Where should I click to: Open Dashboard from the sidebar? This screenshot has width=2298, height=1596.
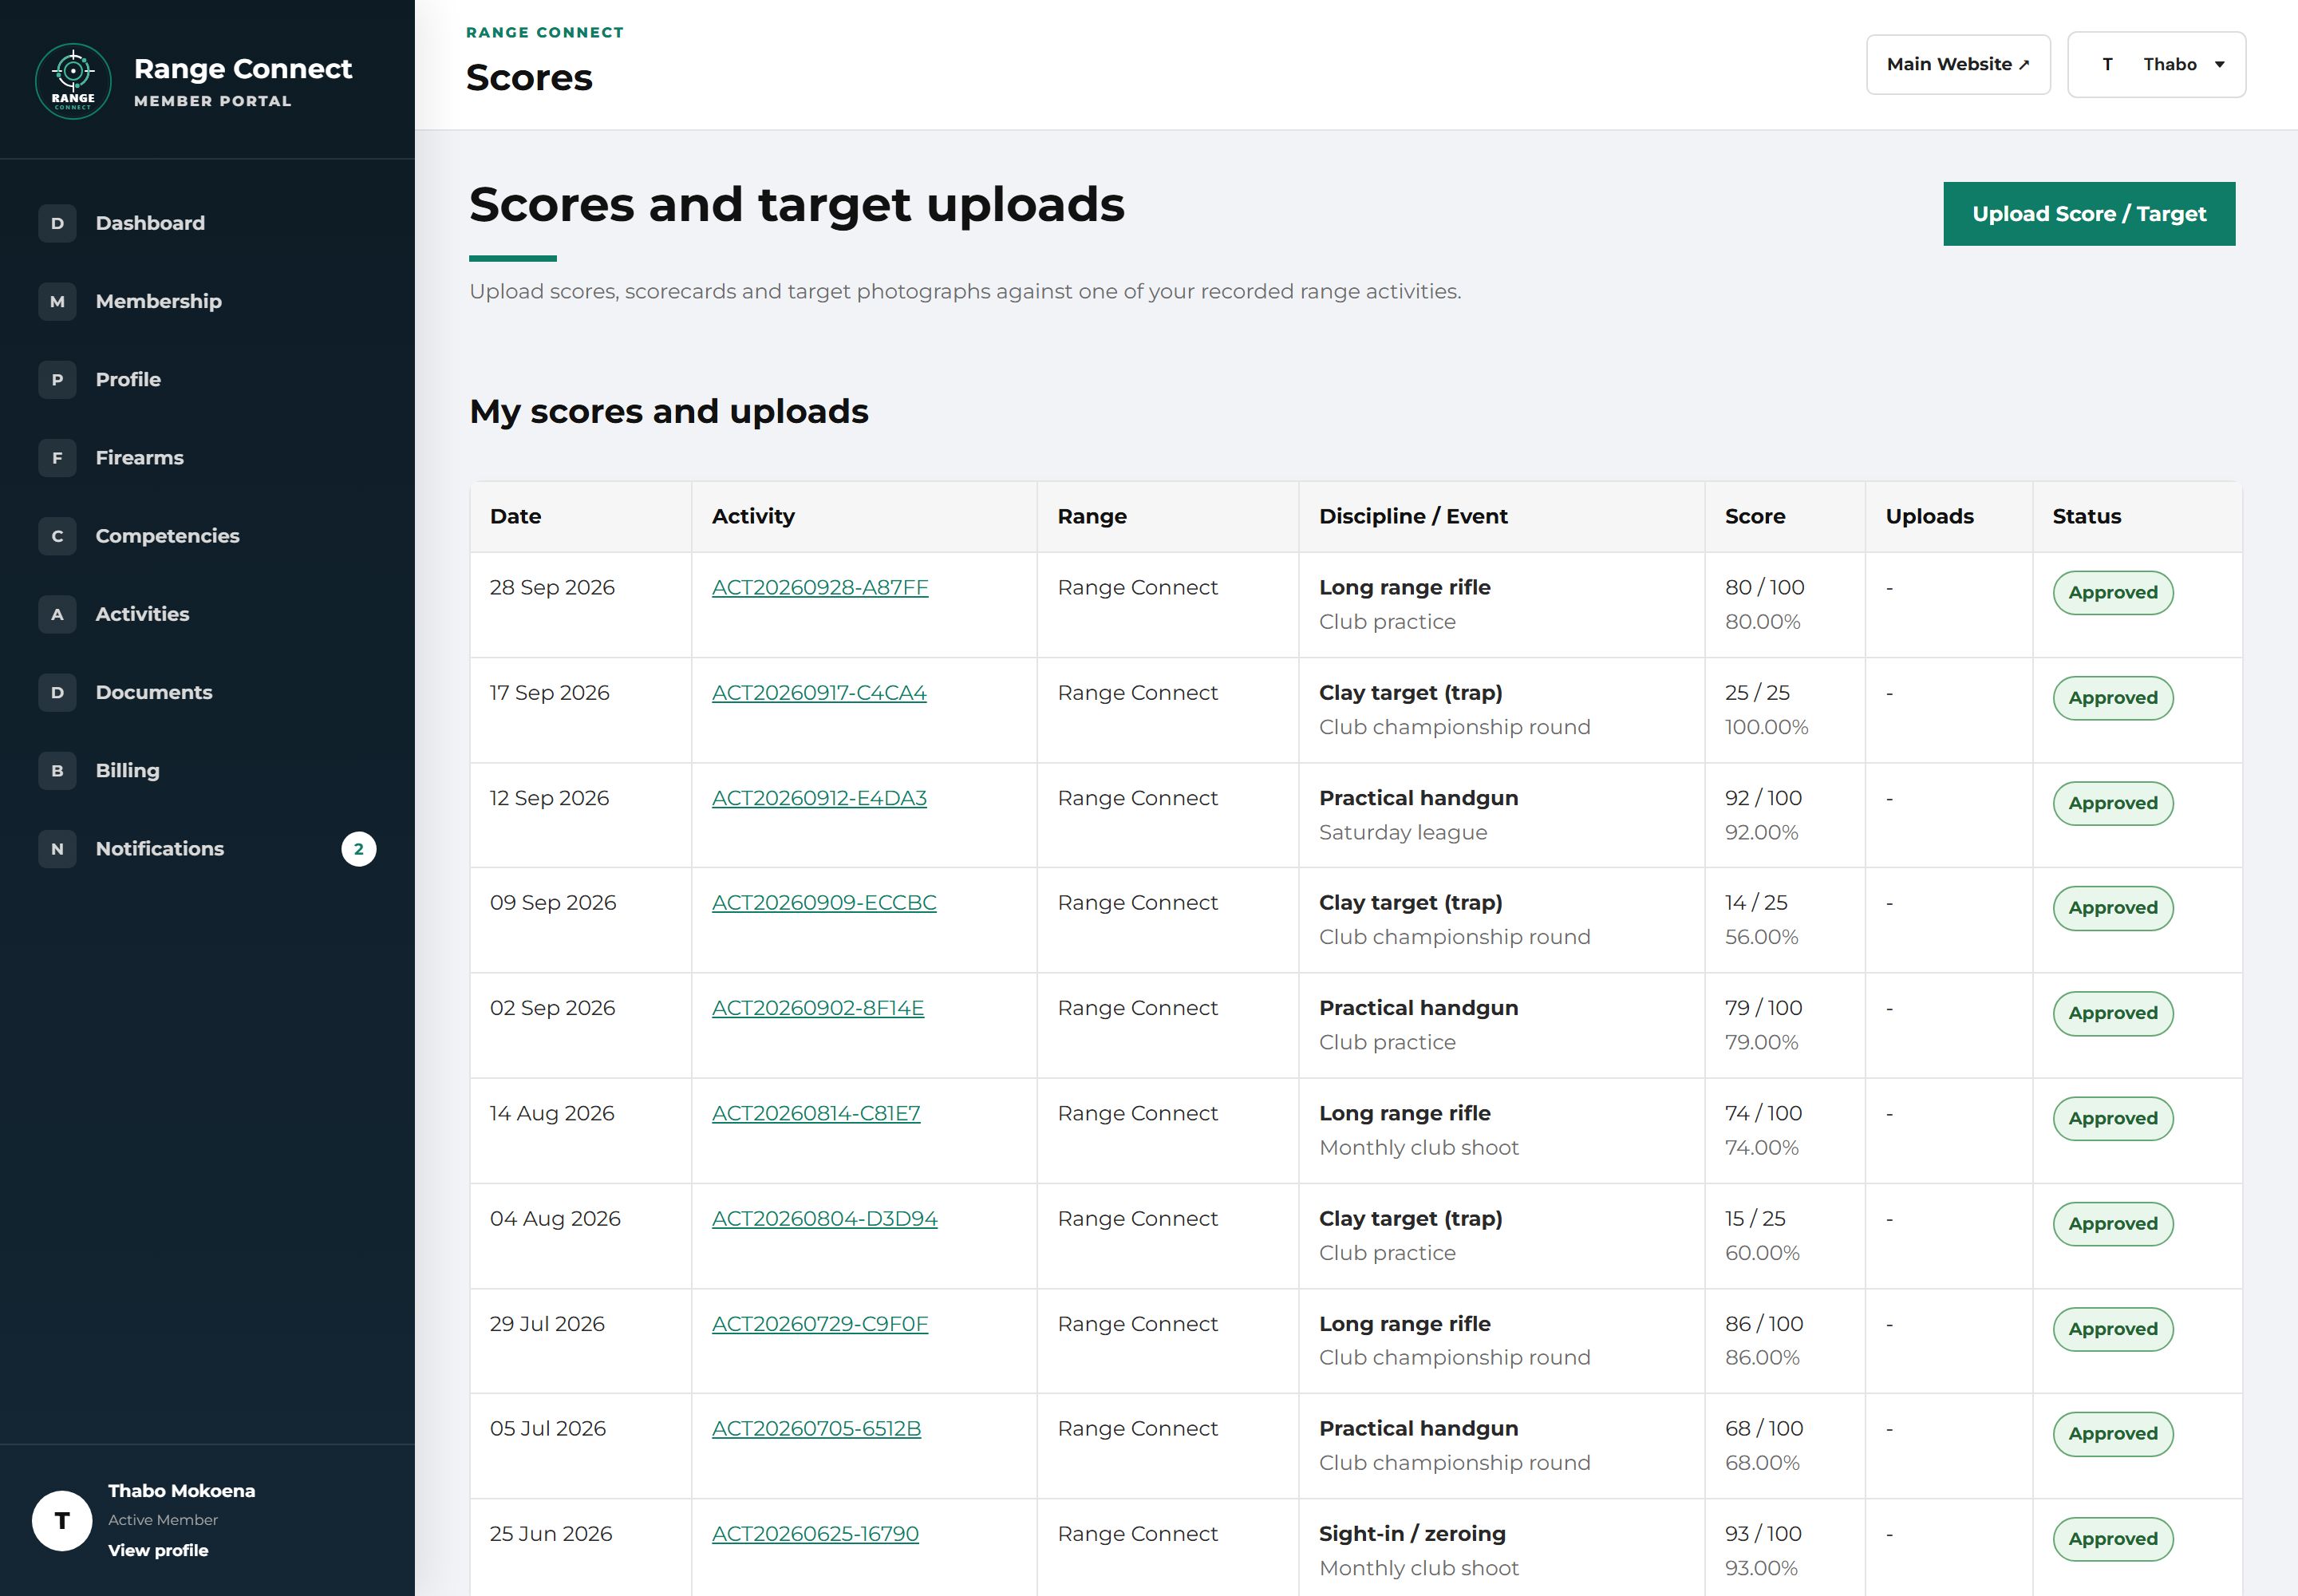[x=207, y=223]
